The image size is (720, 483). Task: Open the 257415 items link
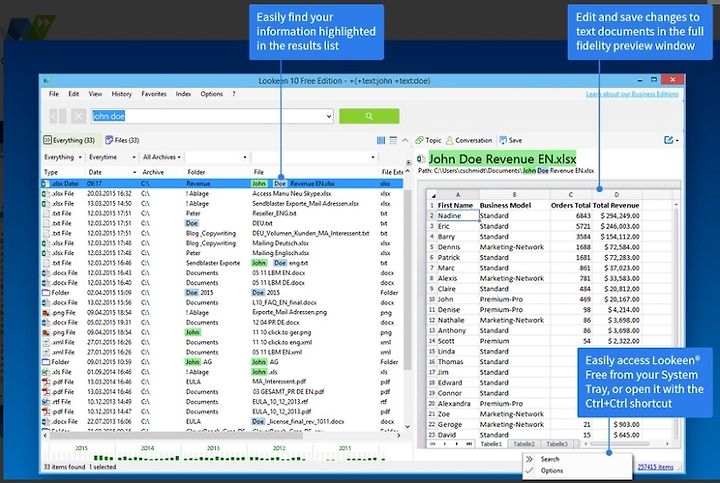click(x=655, y=467)
